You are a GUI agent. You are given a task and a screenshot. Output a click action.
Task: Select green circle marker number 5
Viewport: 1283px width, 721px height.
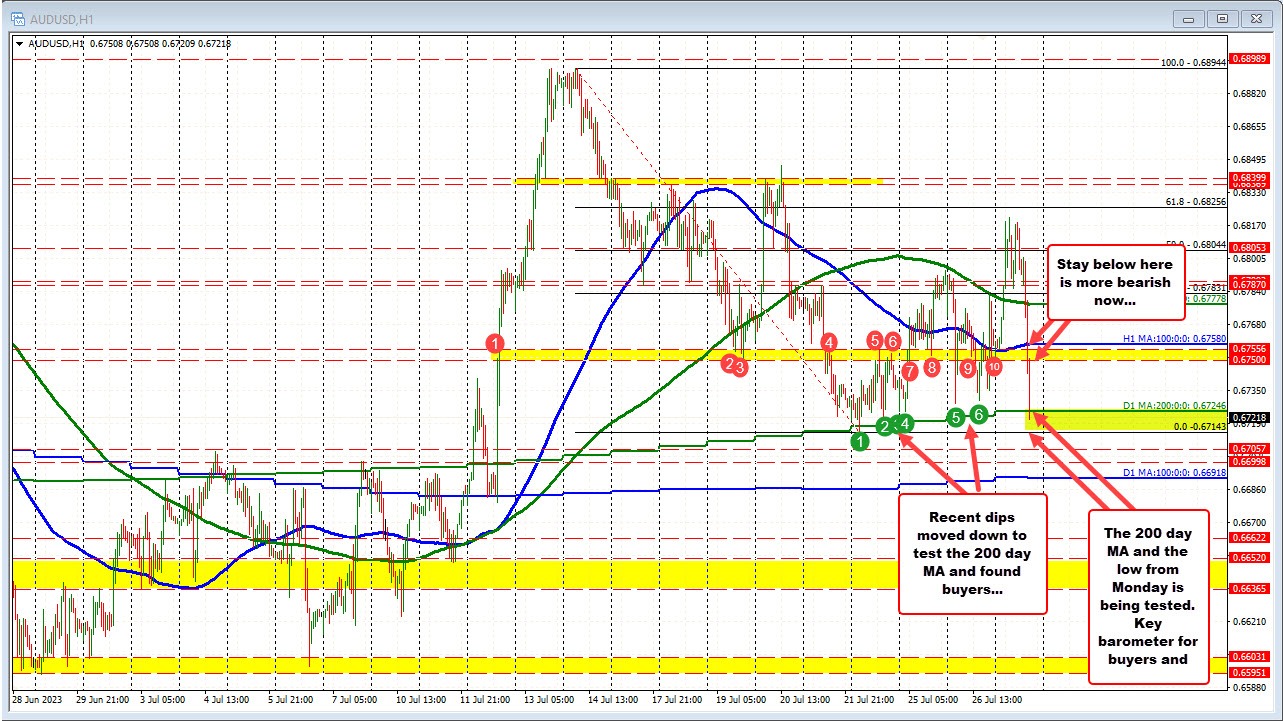pyautogui.click(x=956, y=416)
